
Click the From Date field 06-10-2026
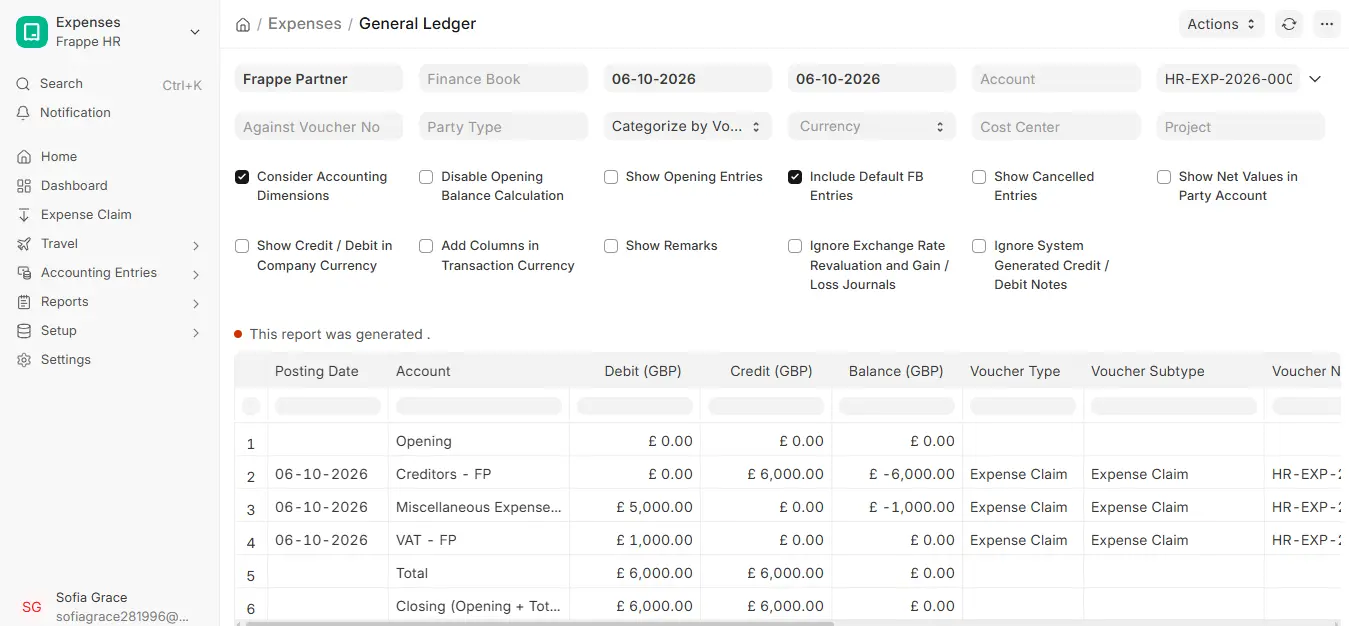687,79
